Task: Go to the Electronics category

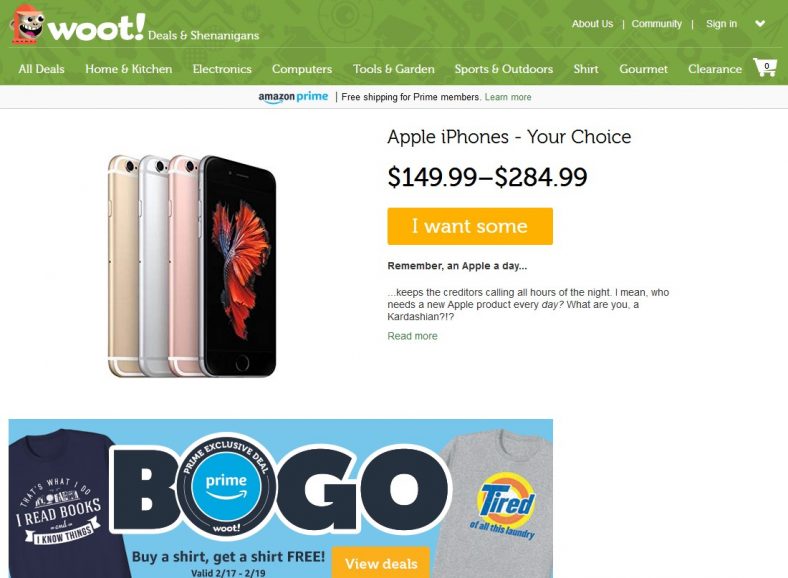Action: coord(222,69)
